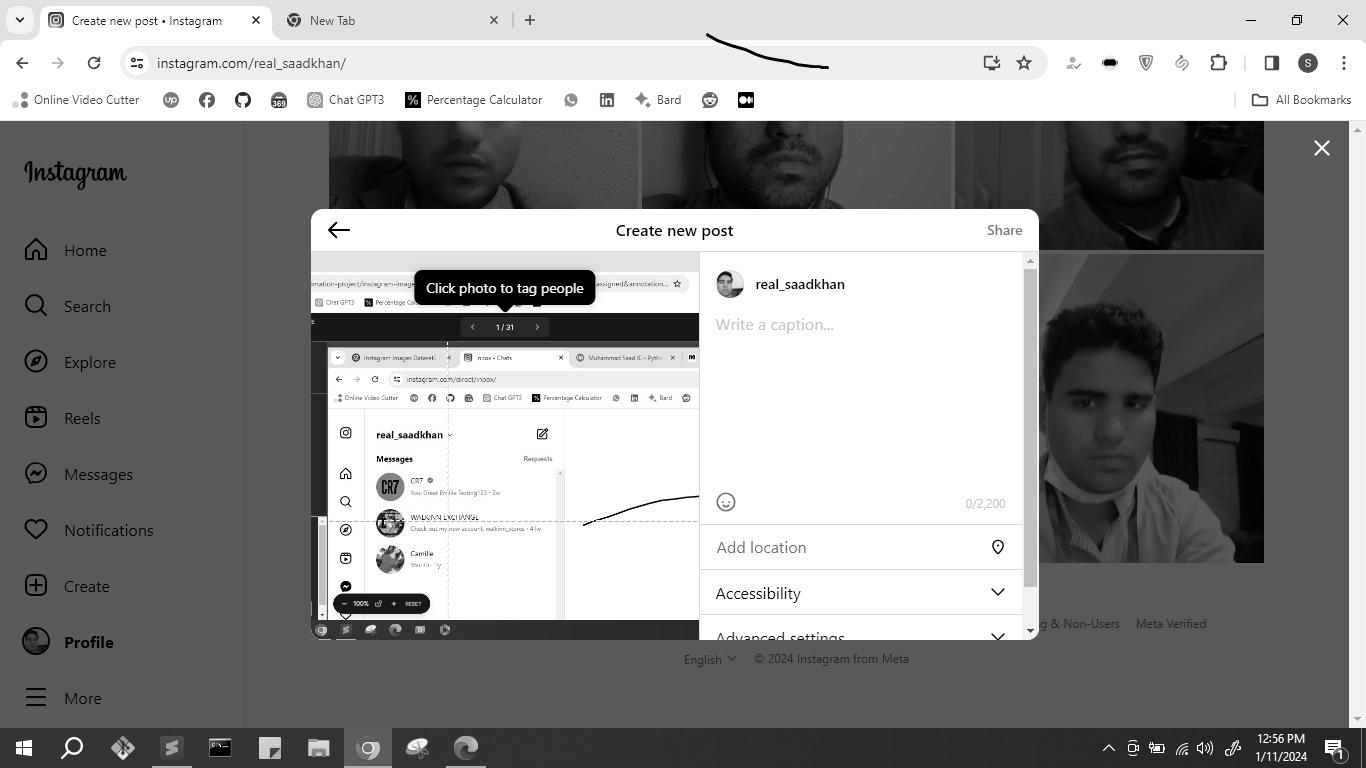Toggle the browser side panel
The height and width of the screenshot is (768, 1366).
(1272, 63)
